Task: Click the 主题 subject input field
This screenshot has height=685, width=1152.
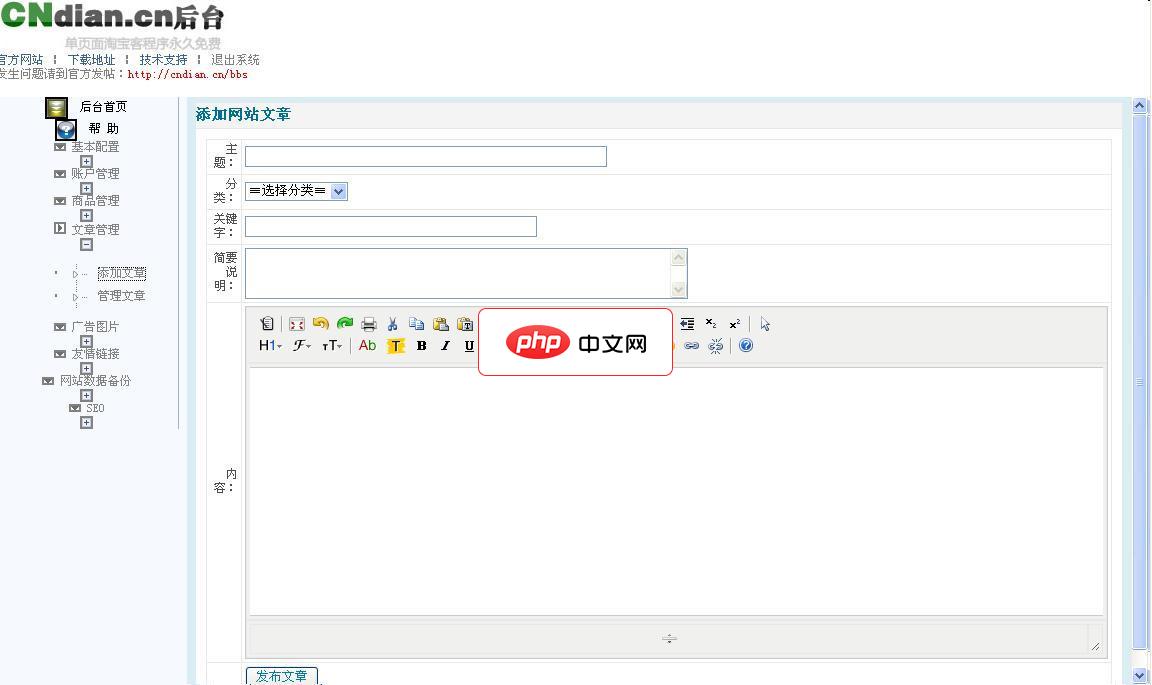Action: click(x=425, y=156)
